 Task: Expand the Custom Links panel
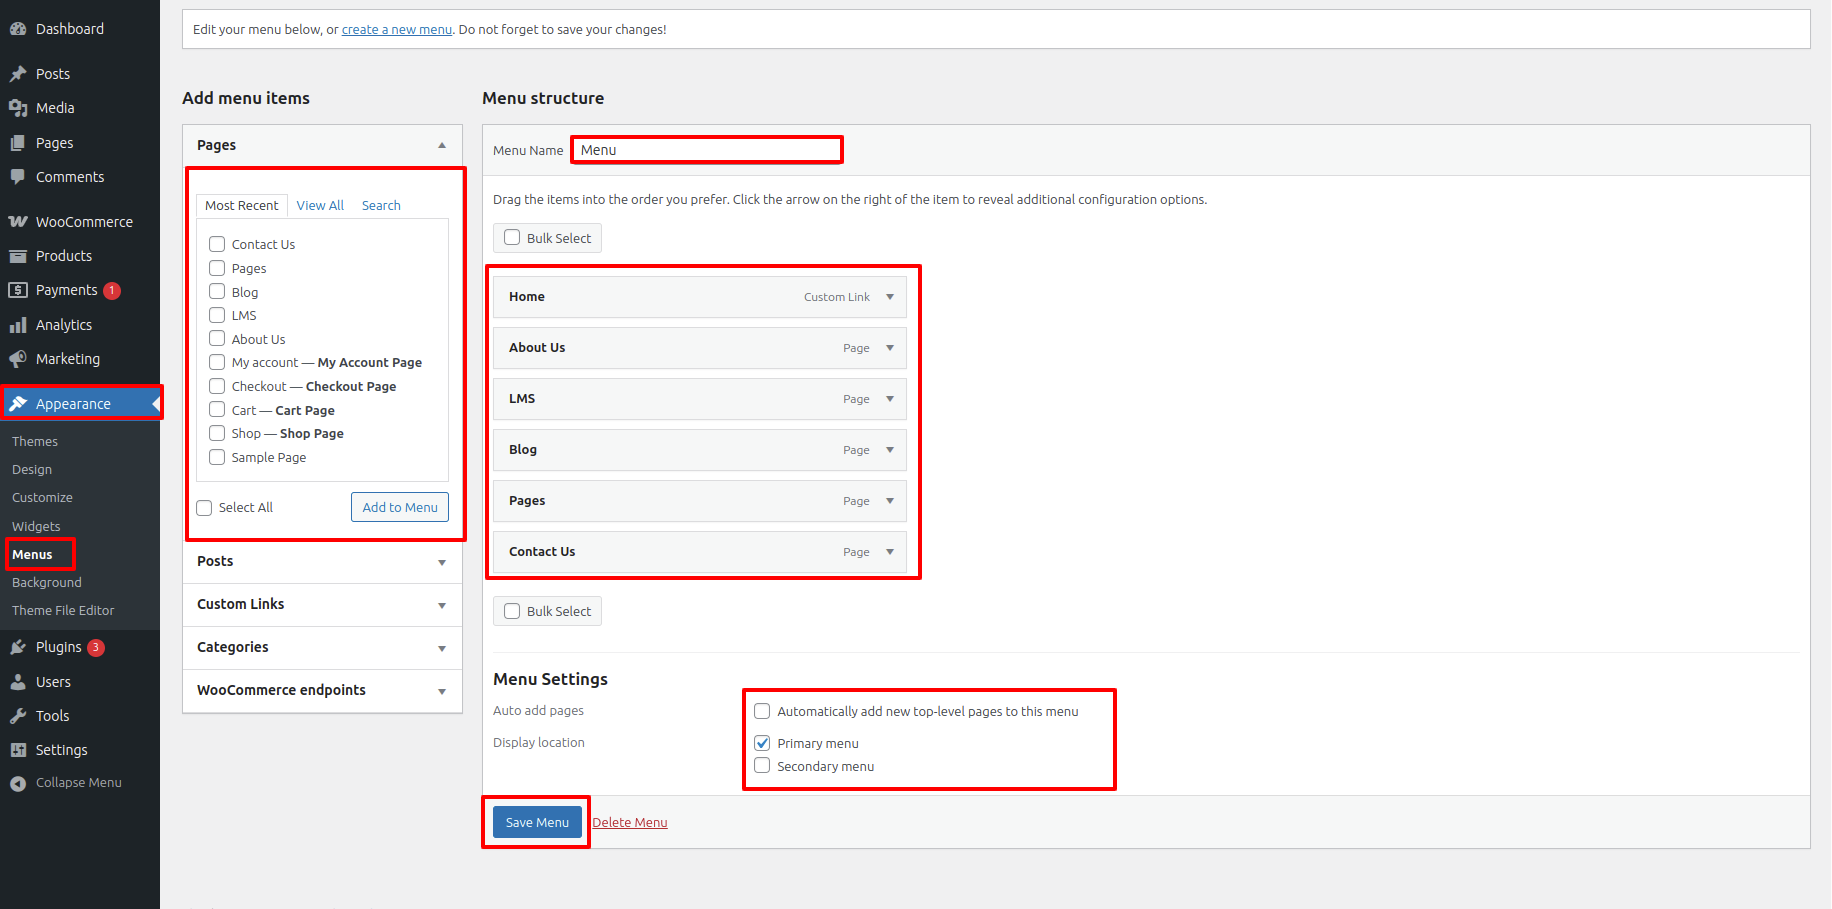point(441,605)
